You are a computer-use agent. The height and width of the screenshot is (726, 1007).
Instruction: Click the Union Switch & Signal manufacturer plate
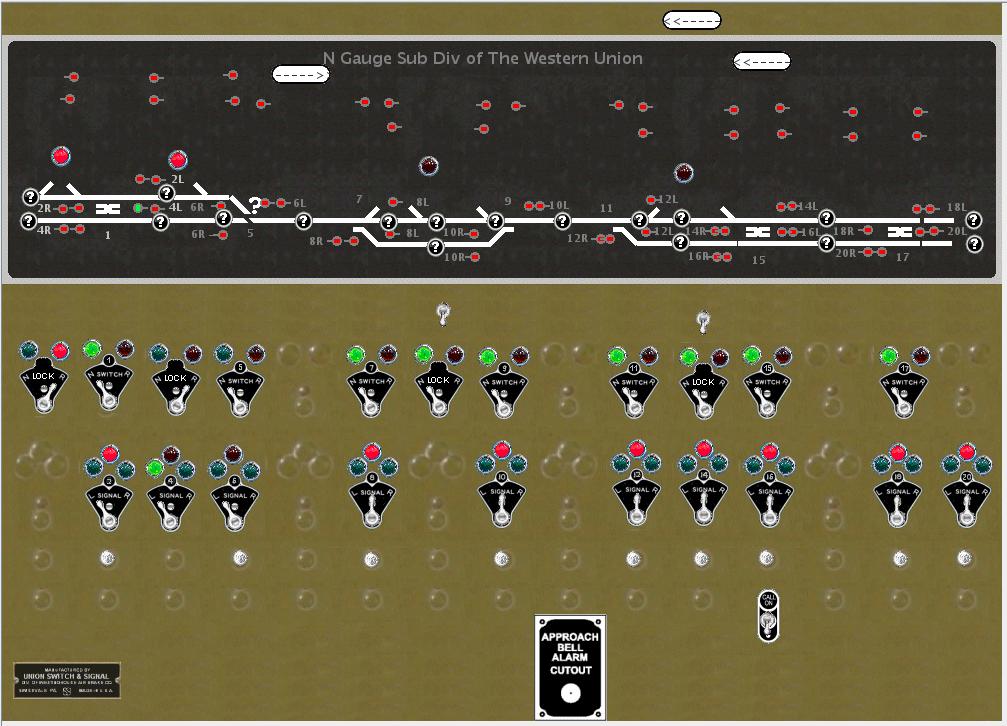[x=67, y=681]
